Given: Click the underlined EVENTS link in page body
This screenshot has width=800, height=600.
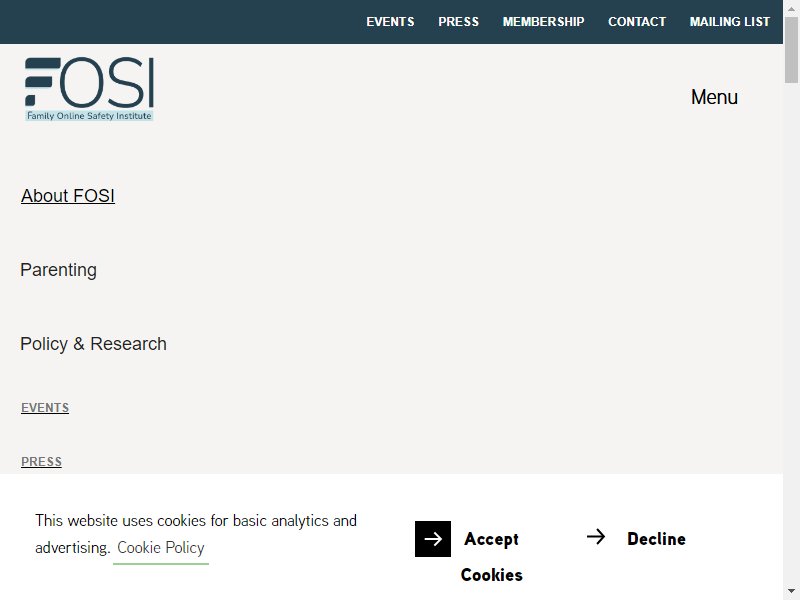Looking at the screenshot, I should (x=45, y=408).
